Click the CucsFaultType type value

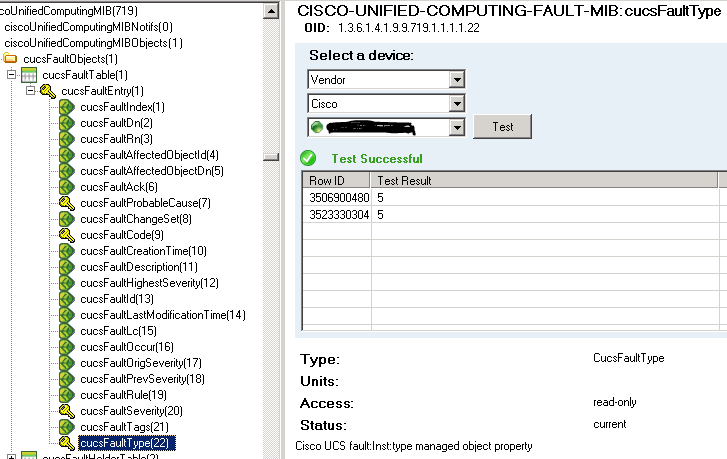[629, 358]
